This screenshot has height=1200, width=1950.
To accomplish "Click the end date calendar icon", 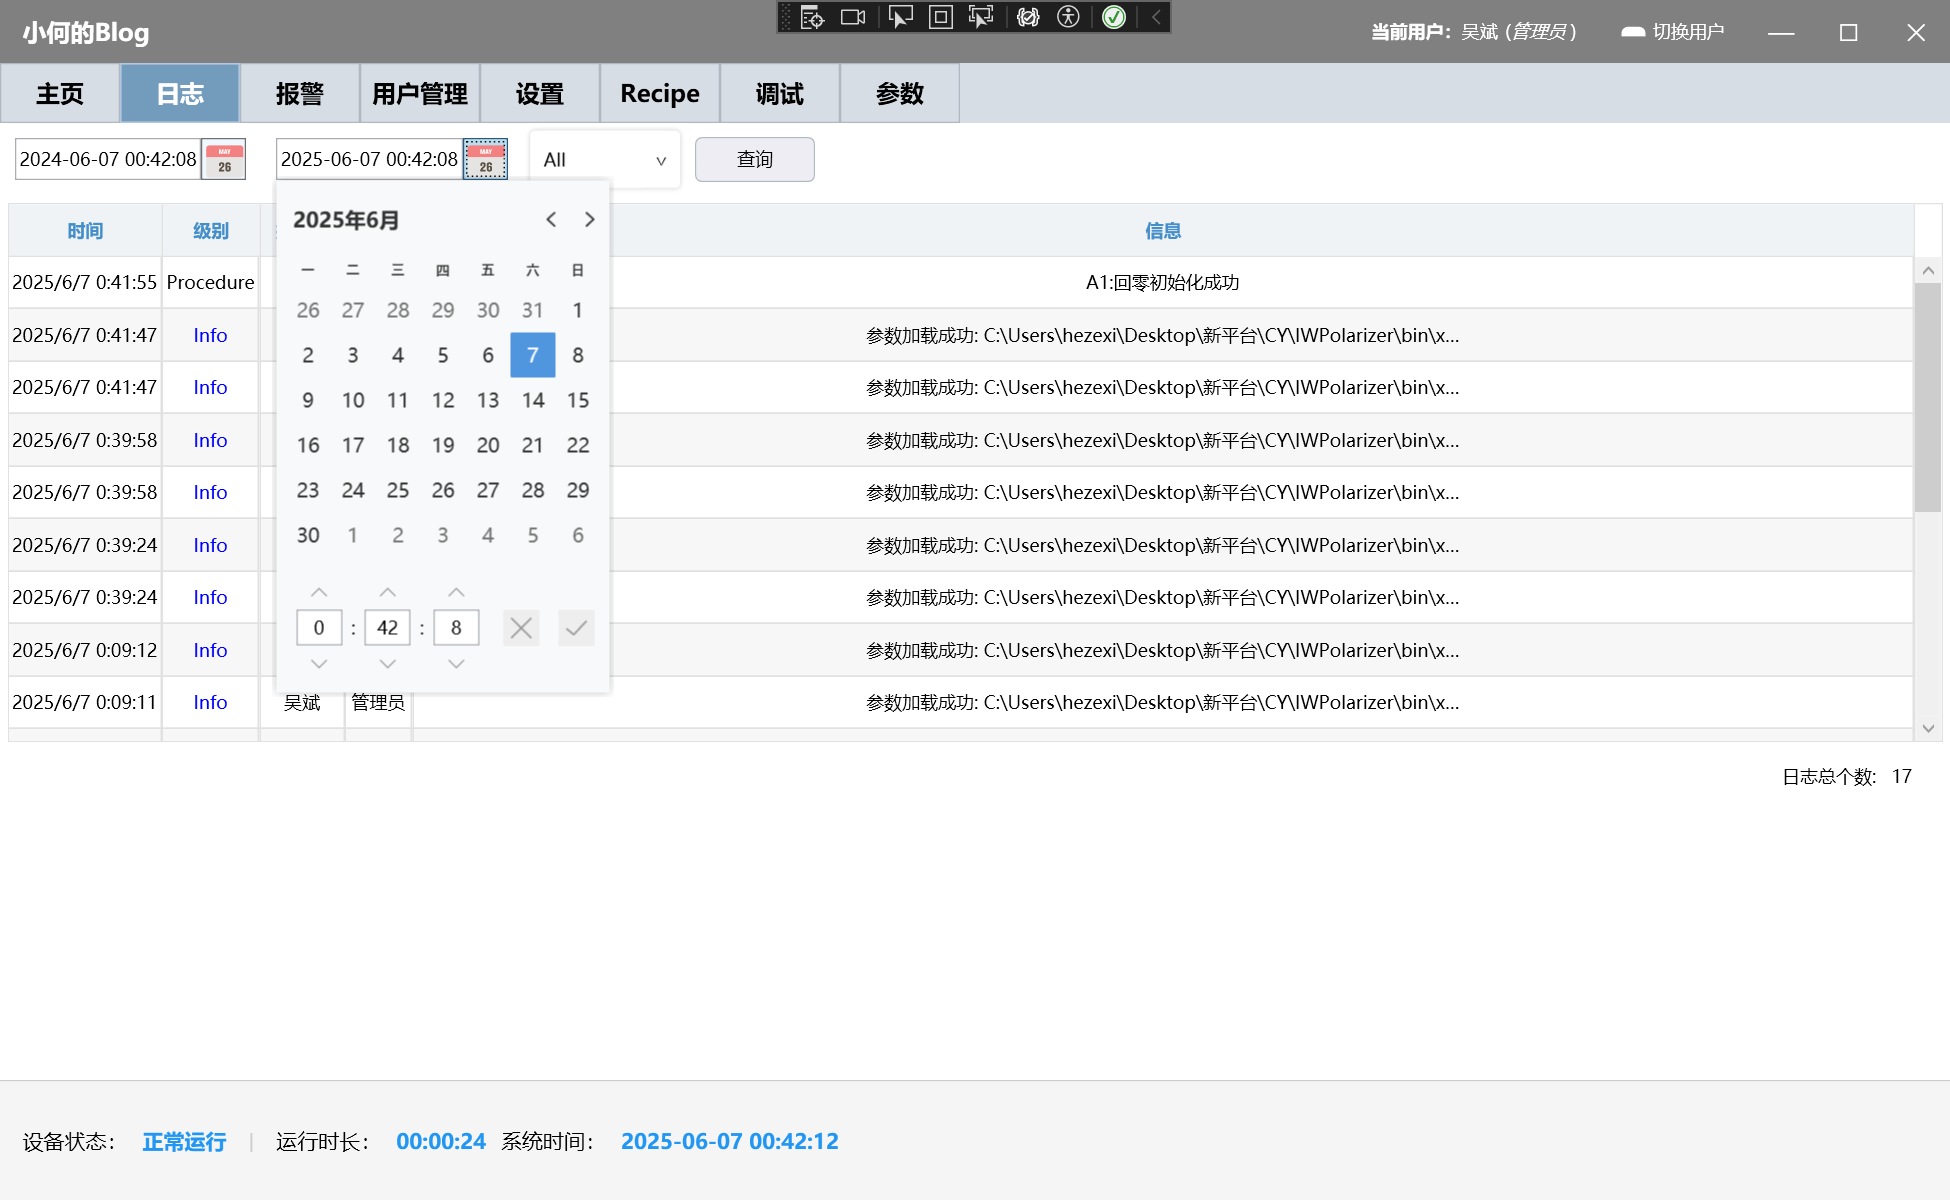I will (x=486, y=159).
